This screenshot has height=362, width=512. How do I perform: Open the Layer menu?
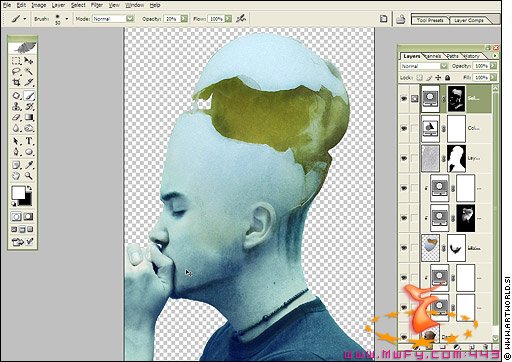tap(58, 5)
